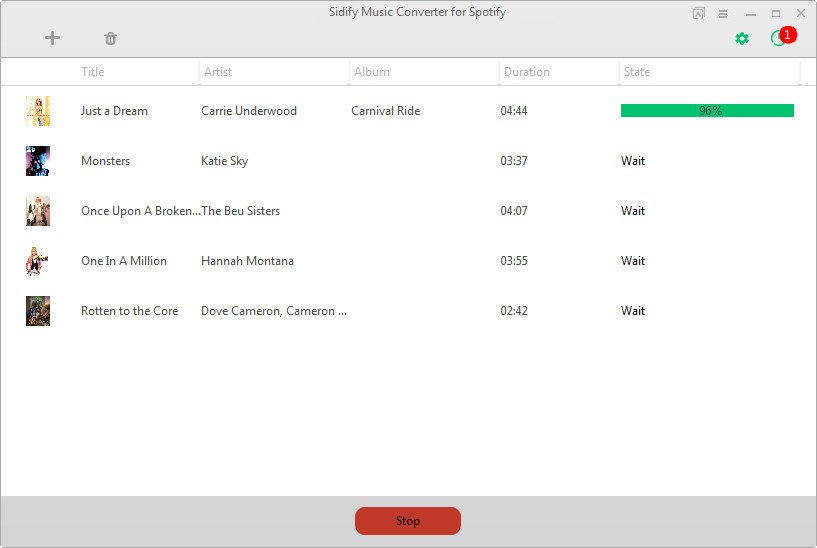Click the artist Carrie Underwood
The image size is (817, 548).
(x=249, y=111)
